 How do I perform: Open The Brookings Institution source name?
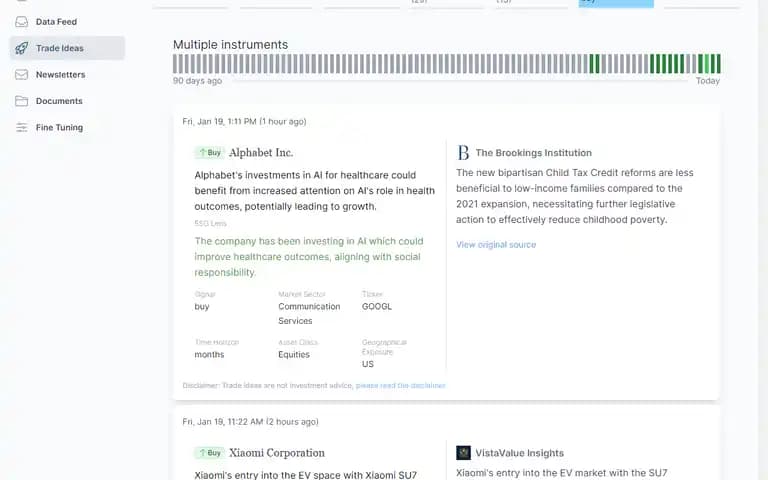click(x=533, y=152)
